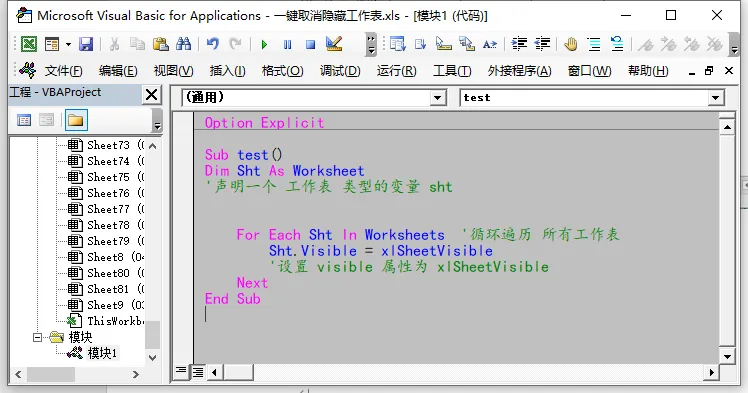748x393 pixels.
Task: Click Parameter Info toolbar icon
Action: [x=467, y=44]
